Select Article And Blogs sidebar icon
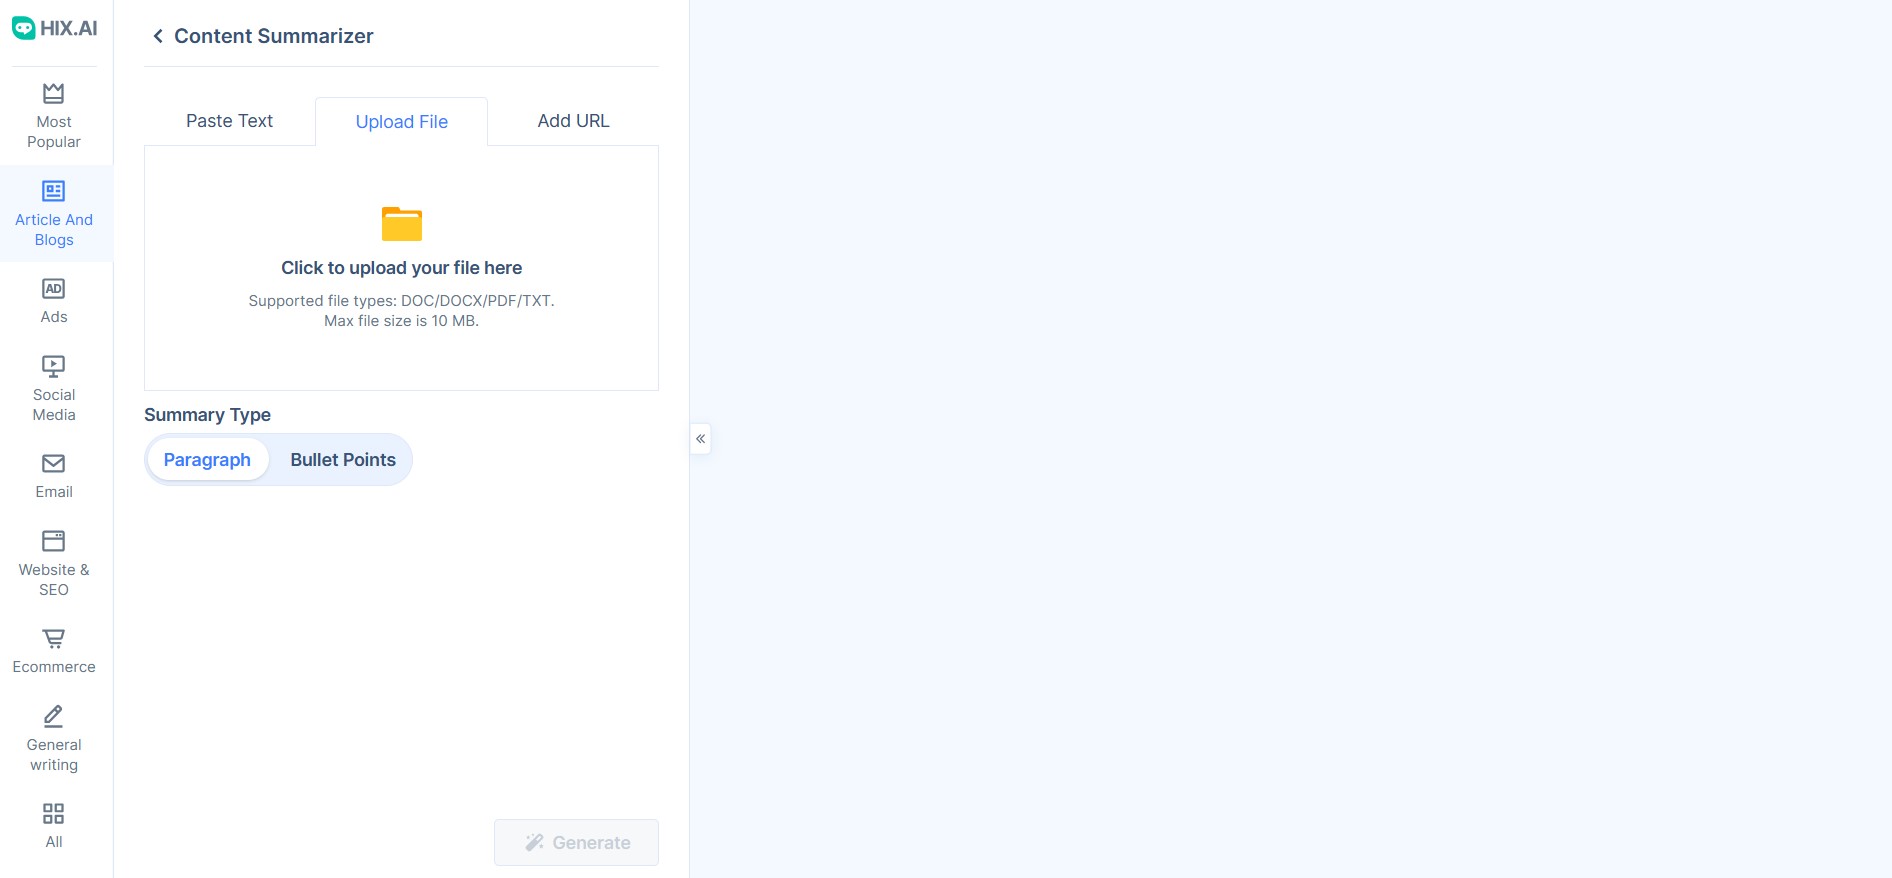Image resolution: width=1892 pixels, height=878 pixels. click(x=54, y=191)
